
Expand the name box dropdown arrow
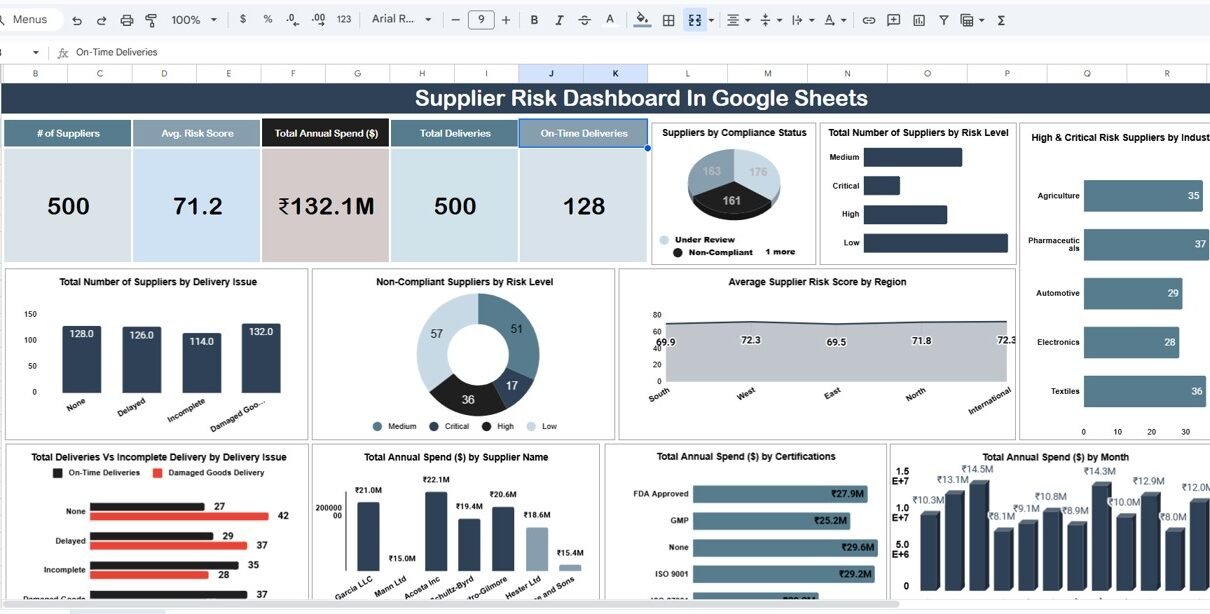tap(36, 52)
